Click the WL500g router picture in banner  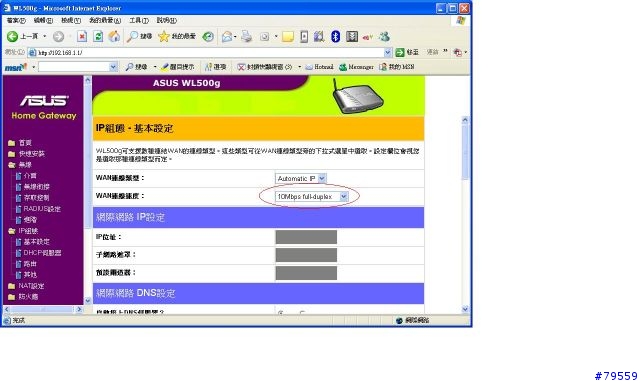[358, 96]
